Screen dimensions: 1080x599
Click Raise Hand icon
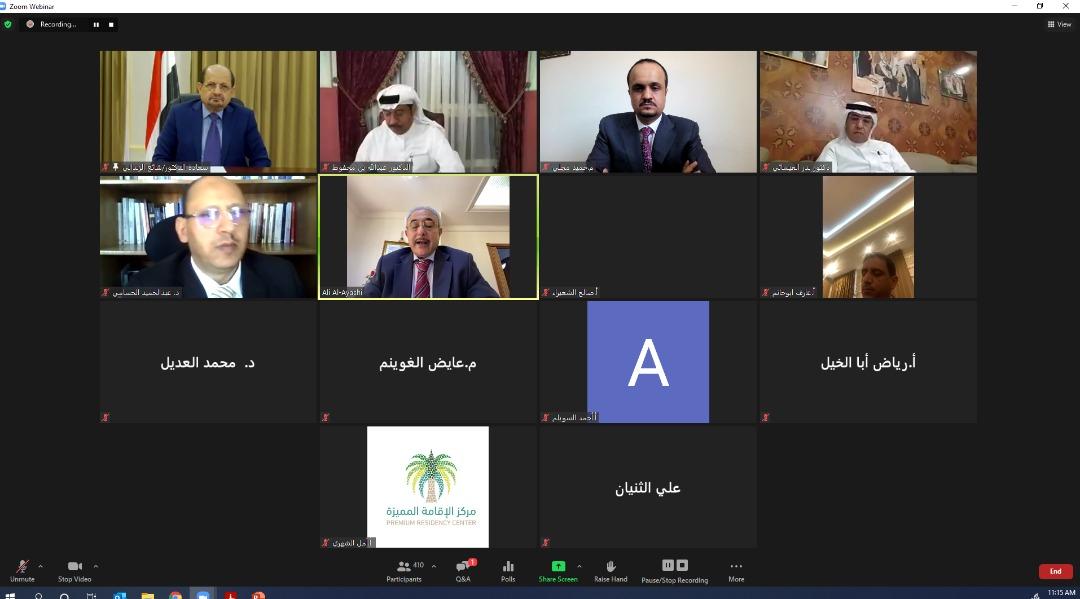[611, 571]
